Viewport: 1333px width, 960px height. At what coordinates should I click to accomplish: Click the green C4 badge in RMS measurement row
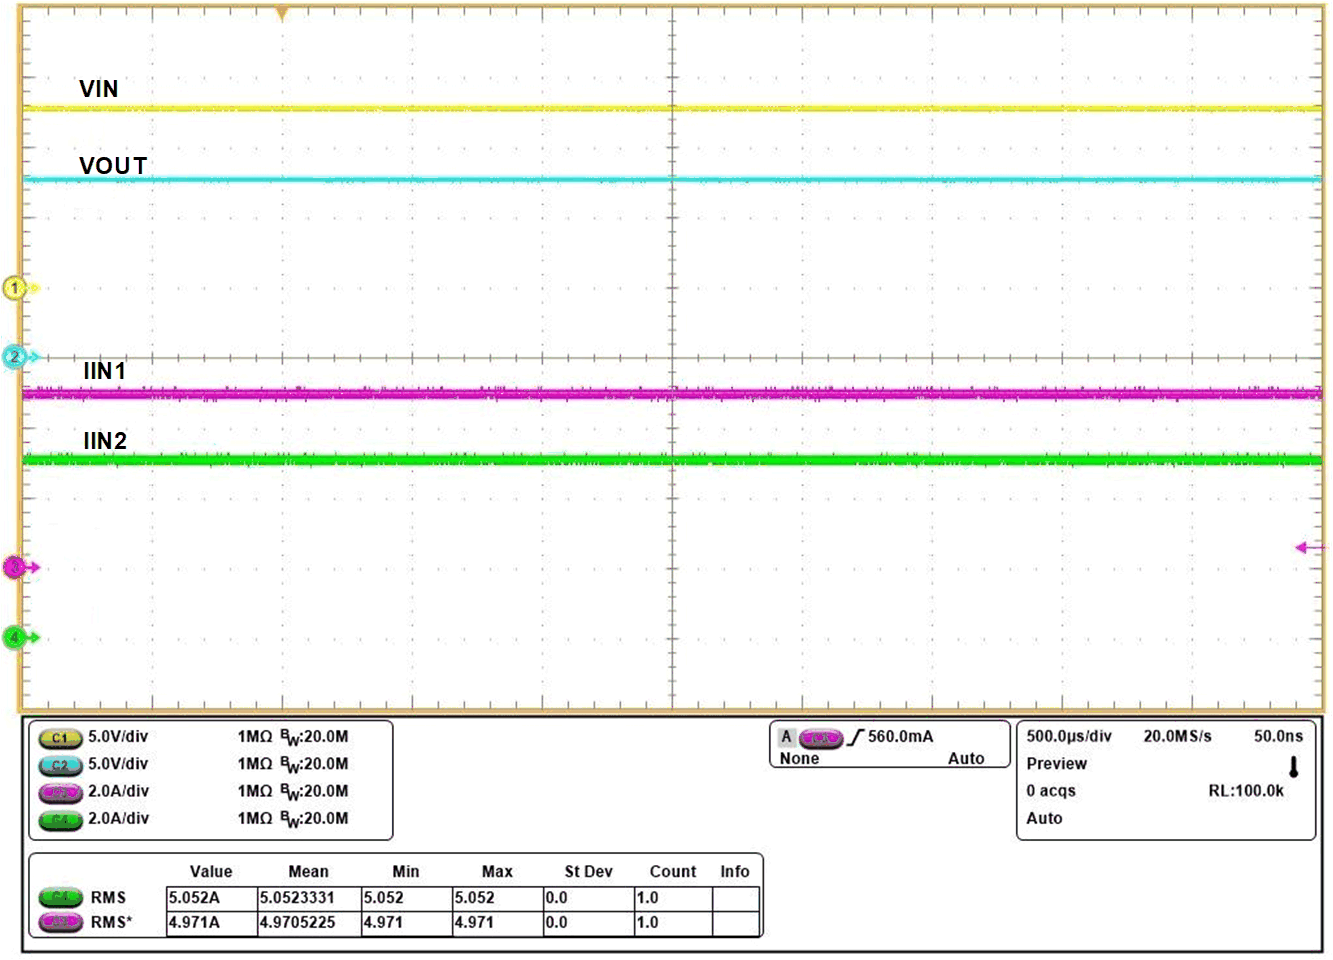tap(60, 898)
